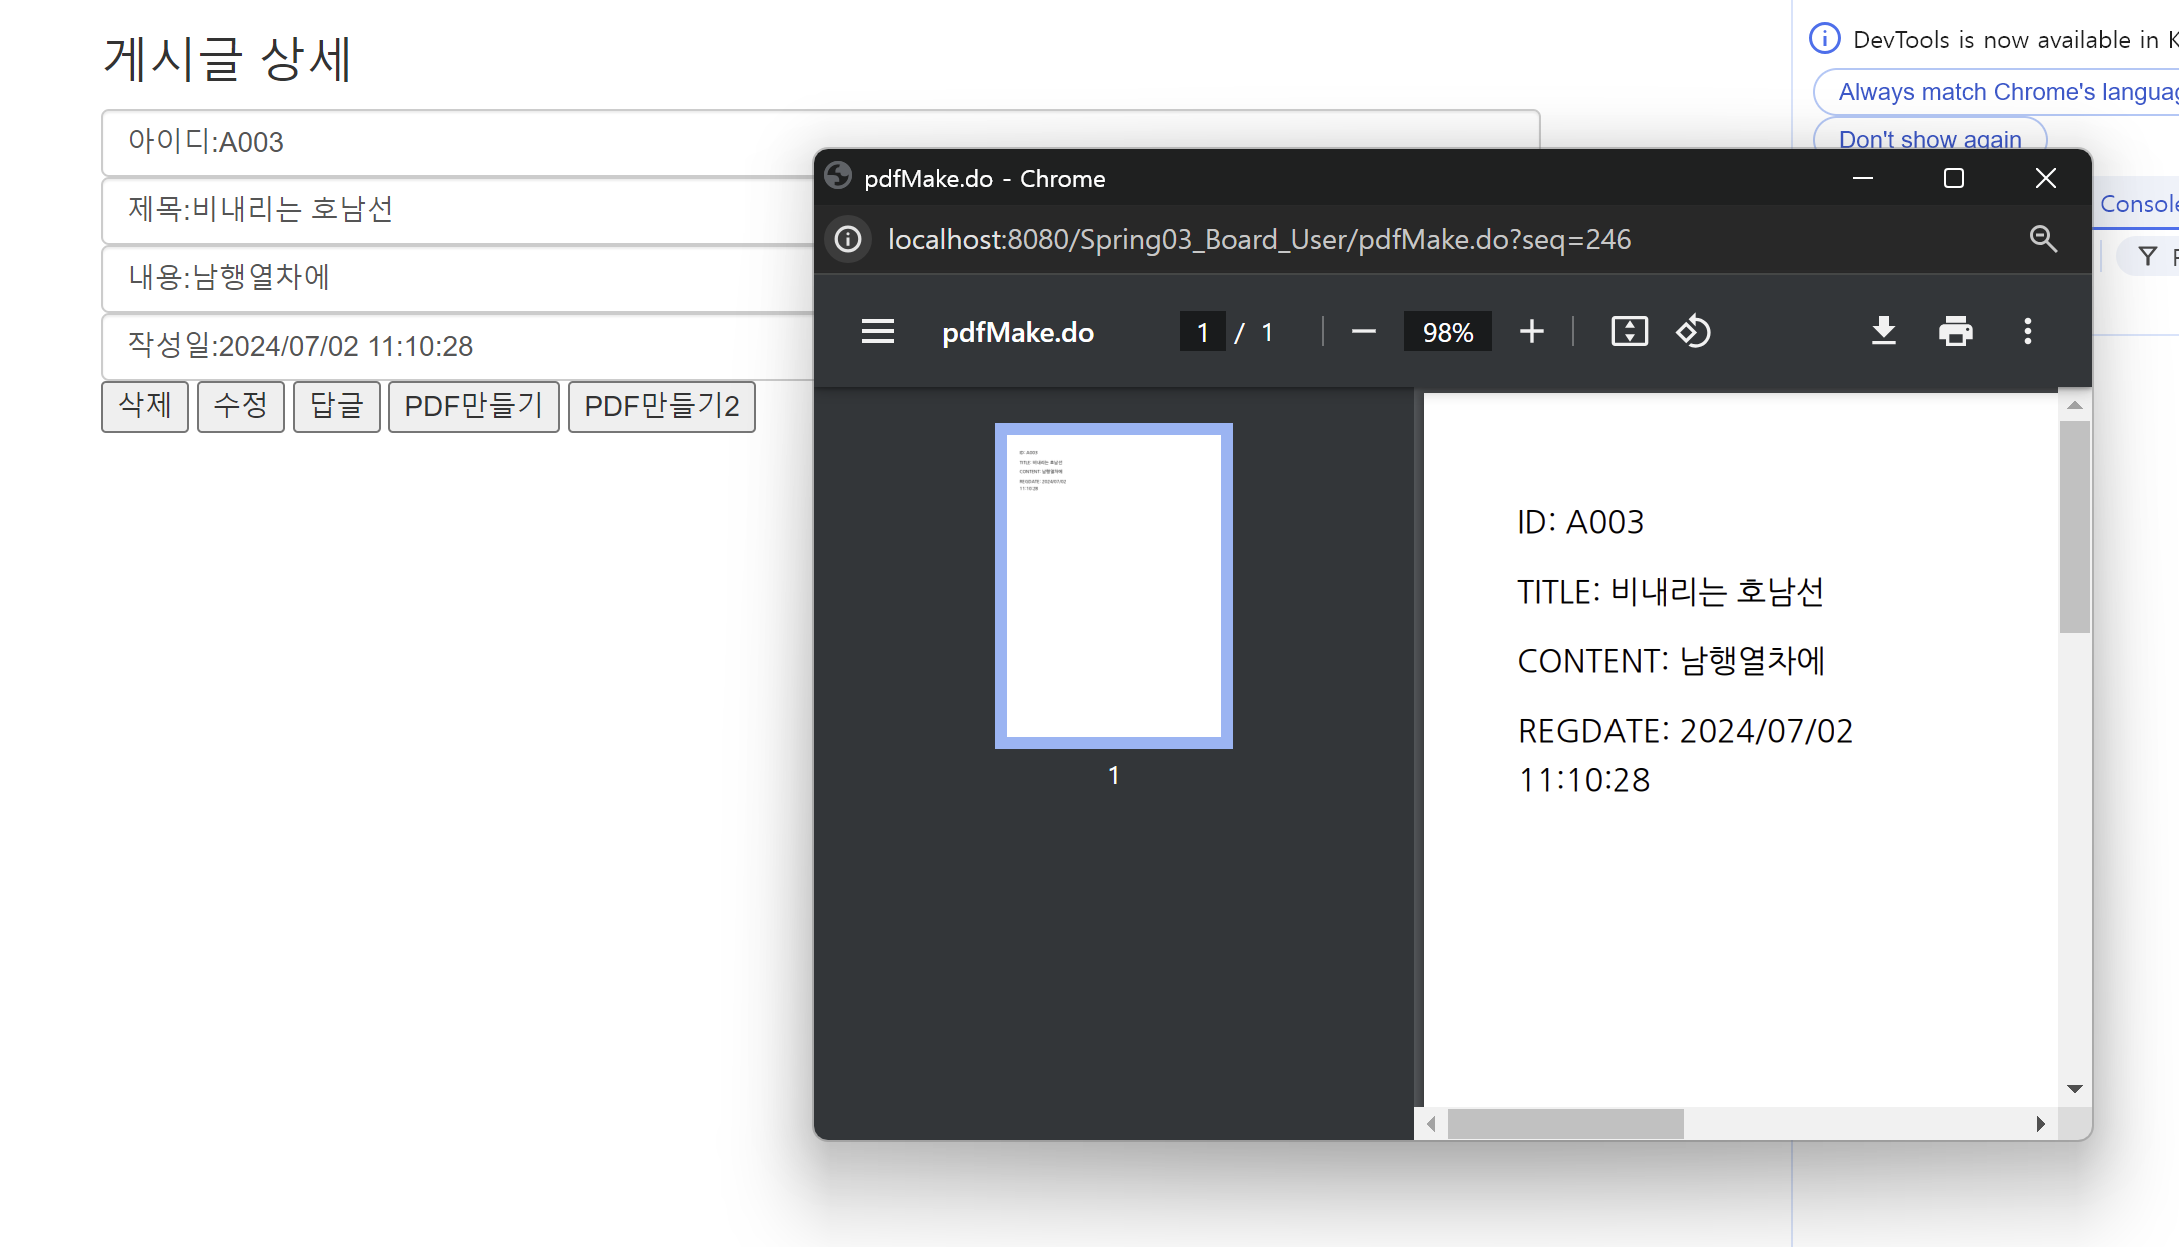Click the 게시글 상세 heading
2179x1247 pixels.
tap(227, 58)
